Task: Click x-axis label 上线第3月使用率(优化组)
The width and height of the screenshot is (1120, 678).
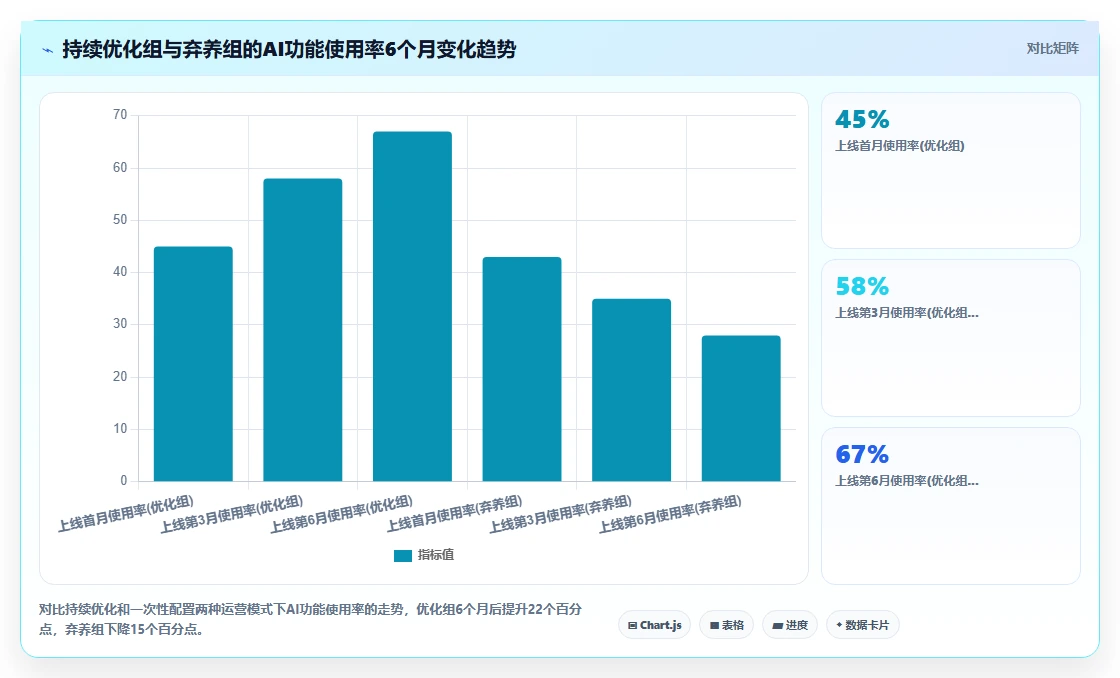Action: tap(232, 514)
